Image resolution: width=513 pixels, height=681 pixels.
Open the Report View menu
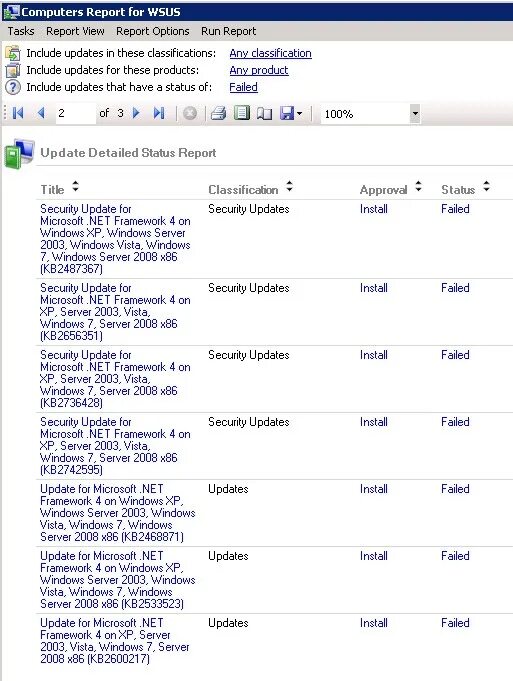pos(75,31)
